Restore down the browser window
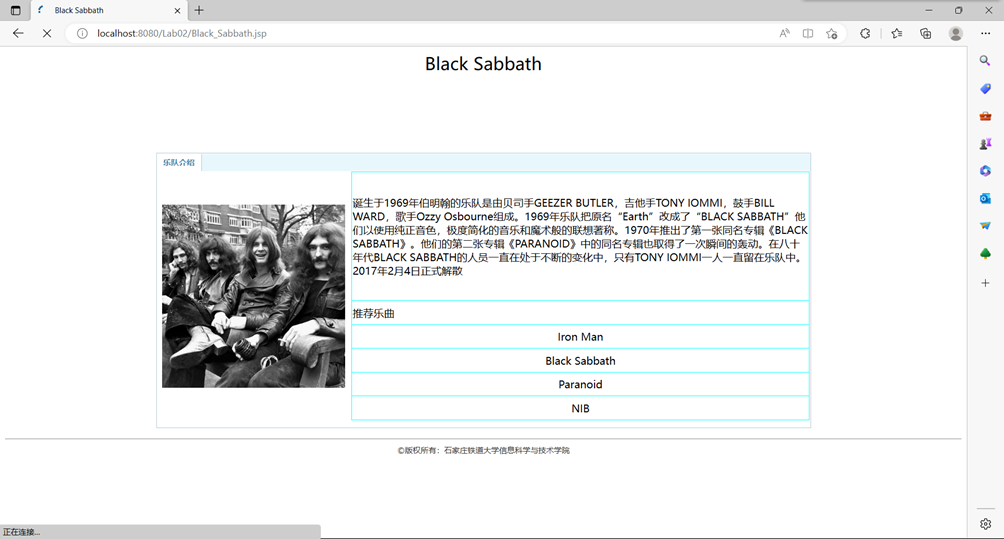The width and height of the screenshot is (1004, 539). (x=959, y=10)
